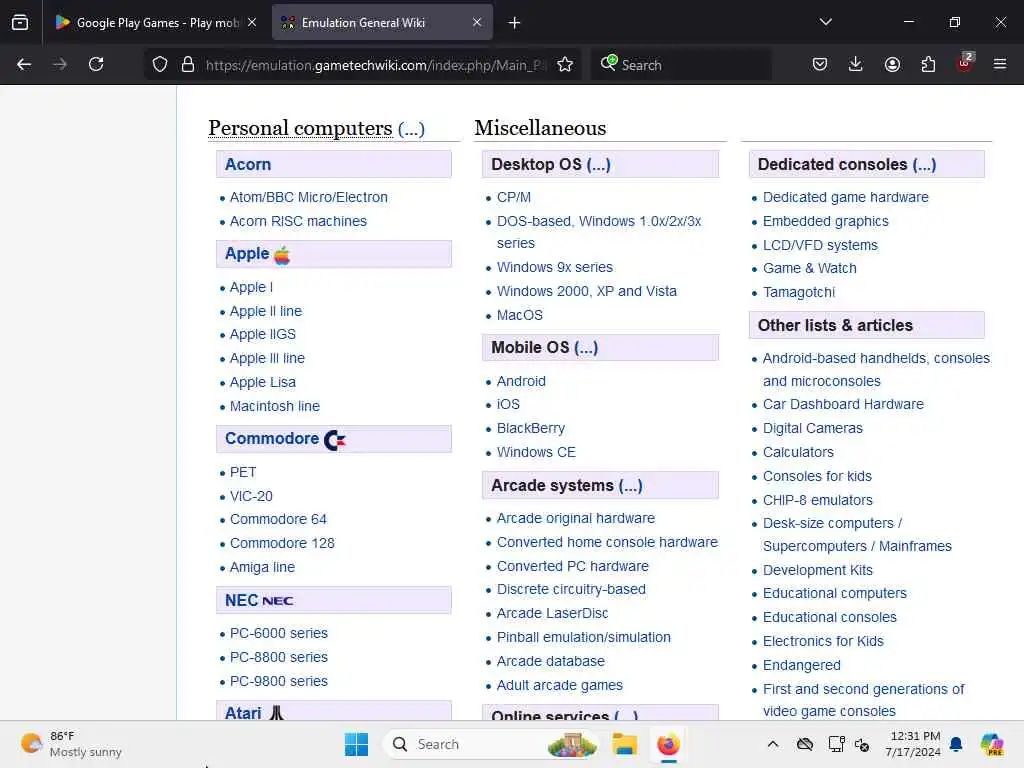Focus the browser Search box

coord(681,65)
